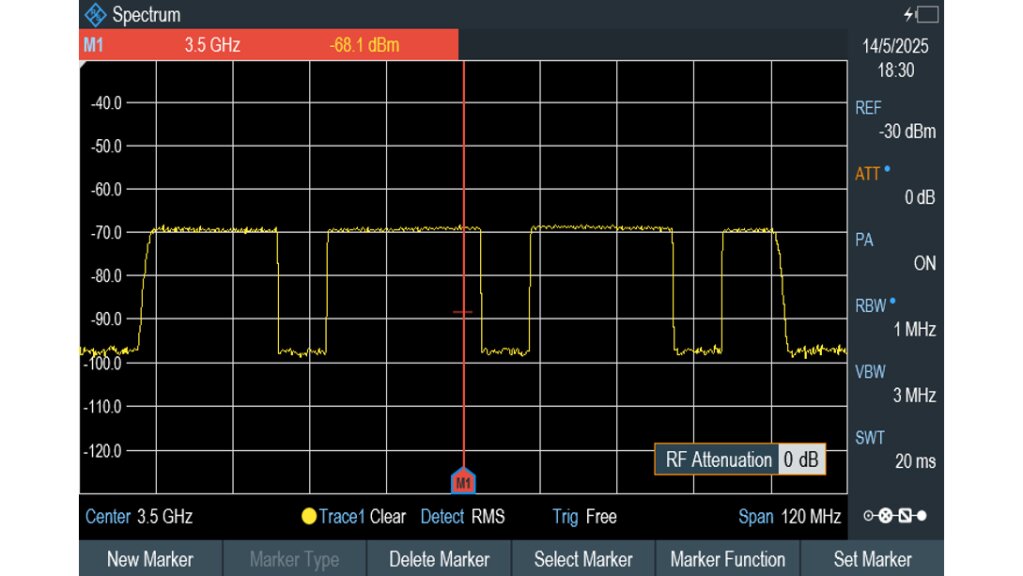
Task: Click the Center 3.5 GHz field
Action: pos(138,517)
